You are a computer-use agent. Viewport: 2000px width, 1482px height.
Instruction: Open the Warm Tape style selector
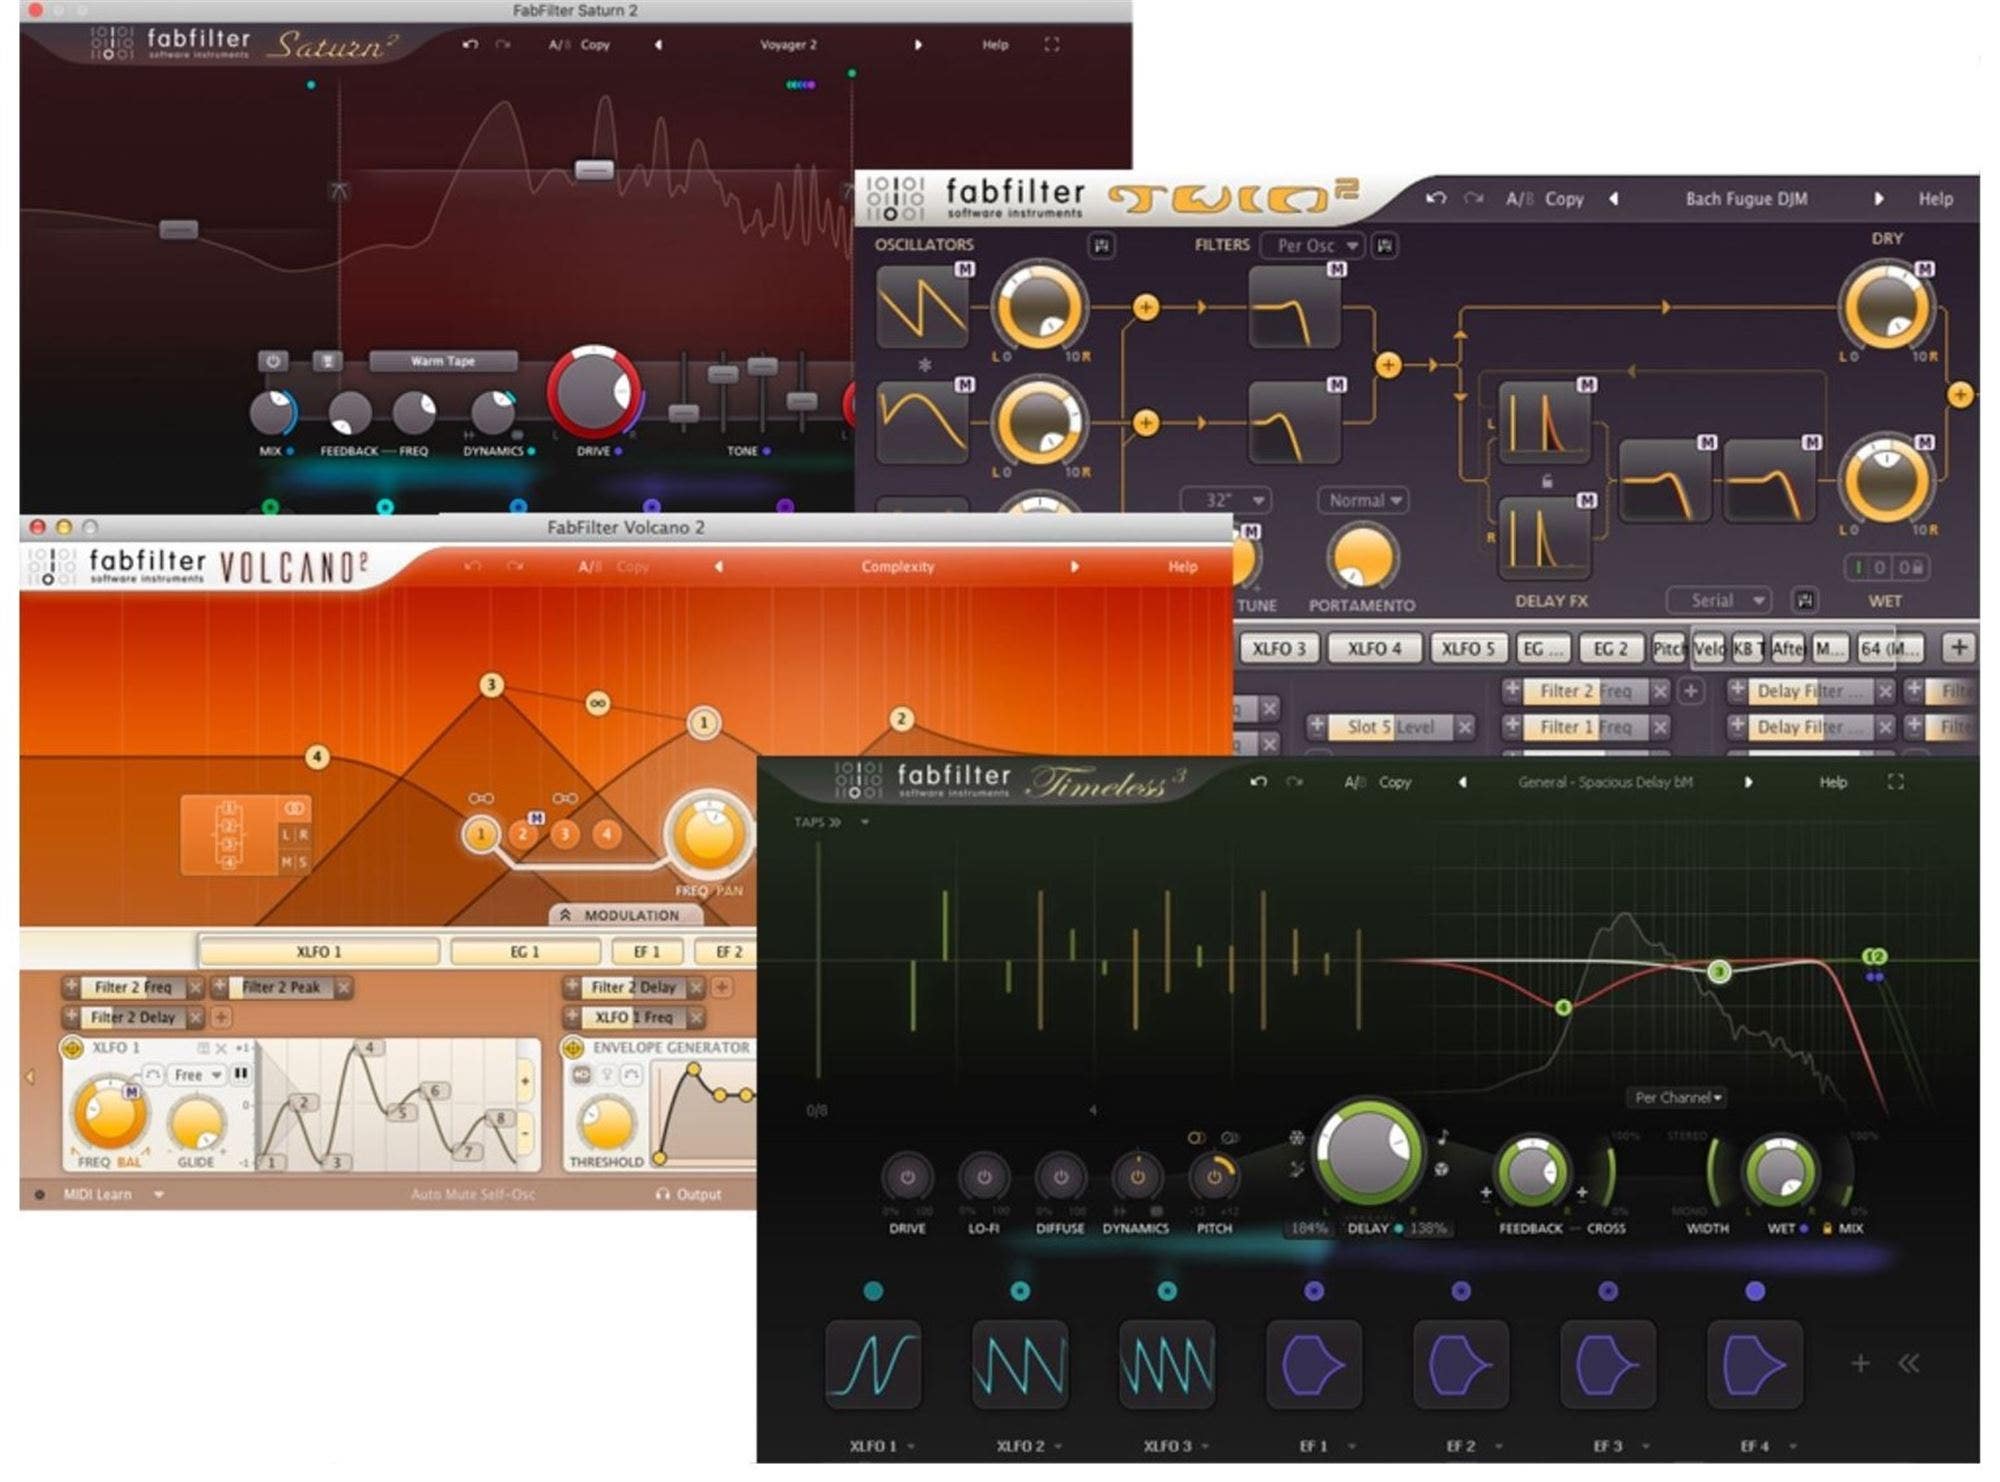click(x=443, y=361)
